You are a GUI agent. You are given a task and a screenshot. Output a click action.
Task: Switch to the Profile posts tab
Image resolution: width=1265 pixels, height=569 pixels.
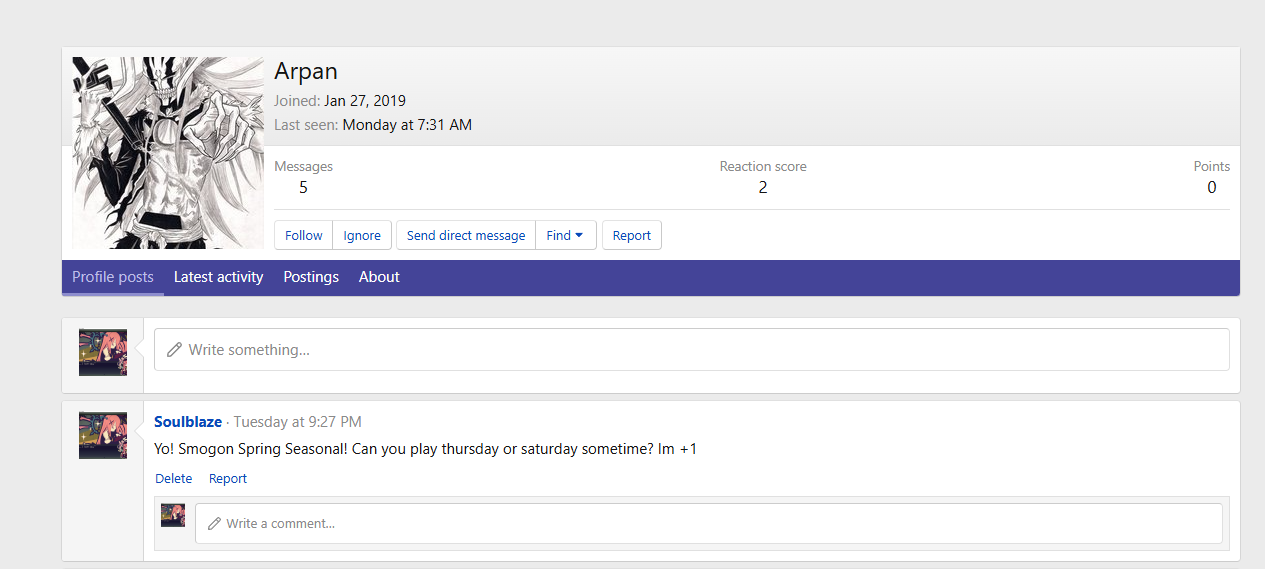tap(113, 277)
